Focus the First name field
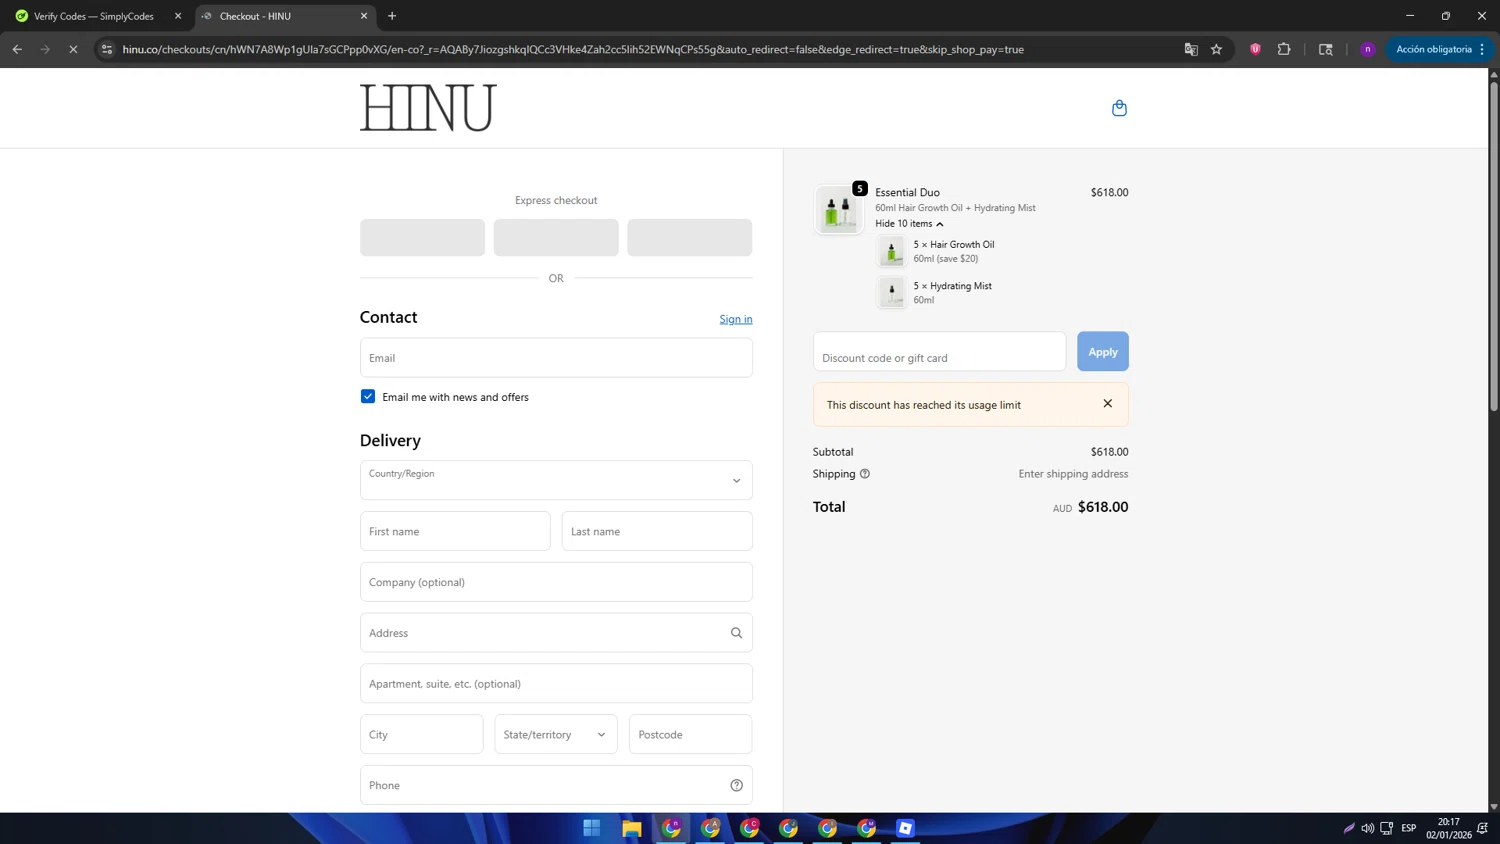 click(x=455, y=531)
